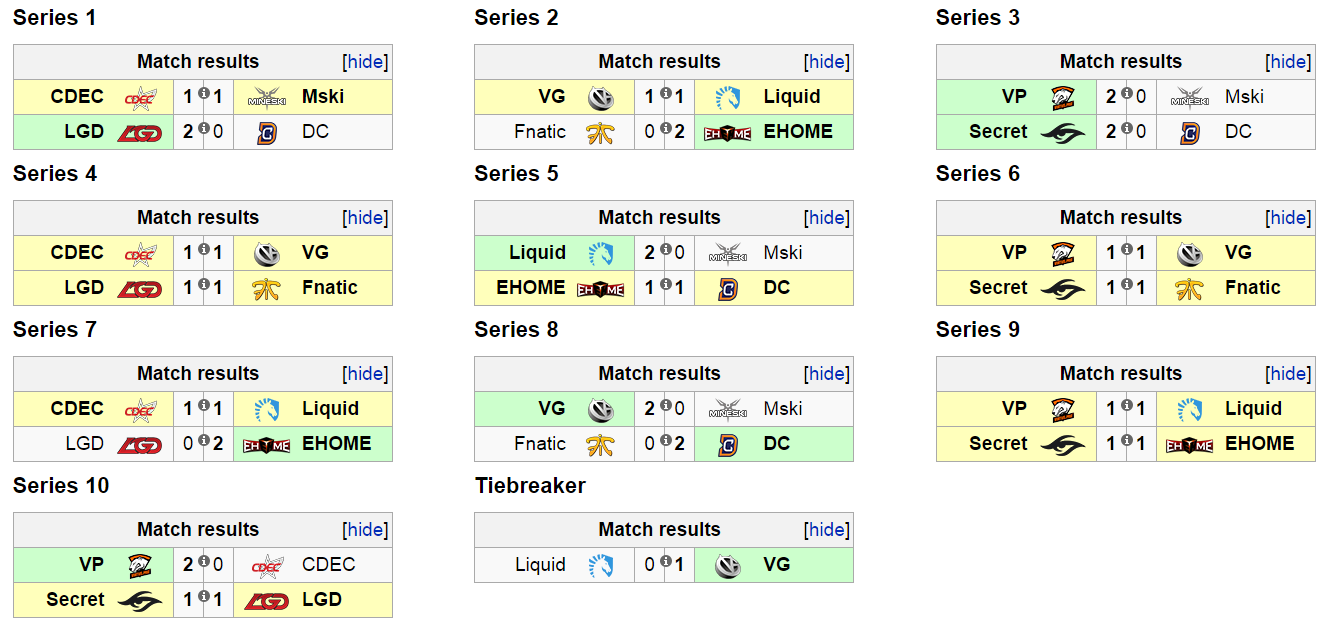This screenshot has width=1329, height=629.
Task: Hide the Tiebreaker match results
Action: pyautogui.click(x=827, y=529)
